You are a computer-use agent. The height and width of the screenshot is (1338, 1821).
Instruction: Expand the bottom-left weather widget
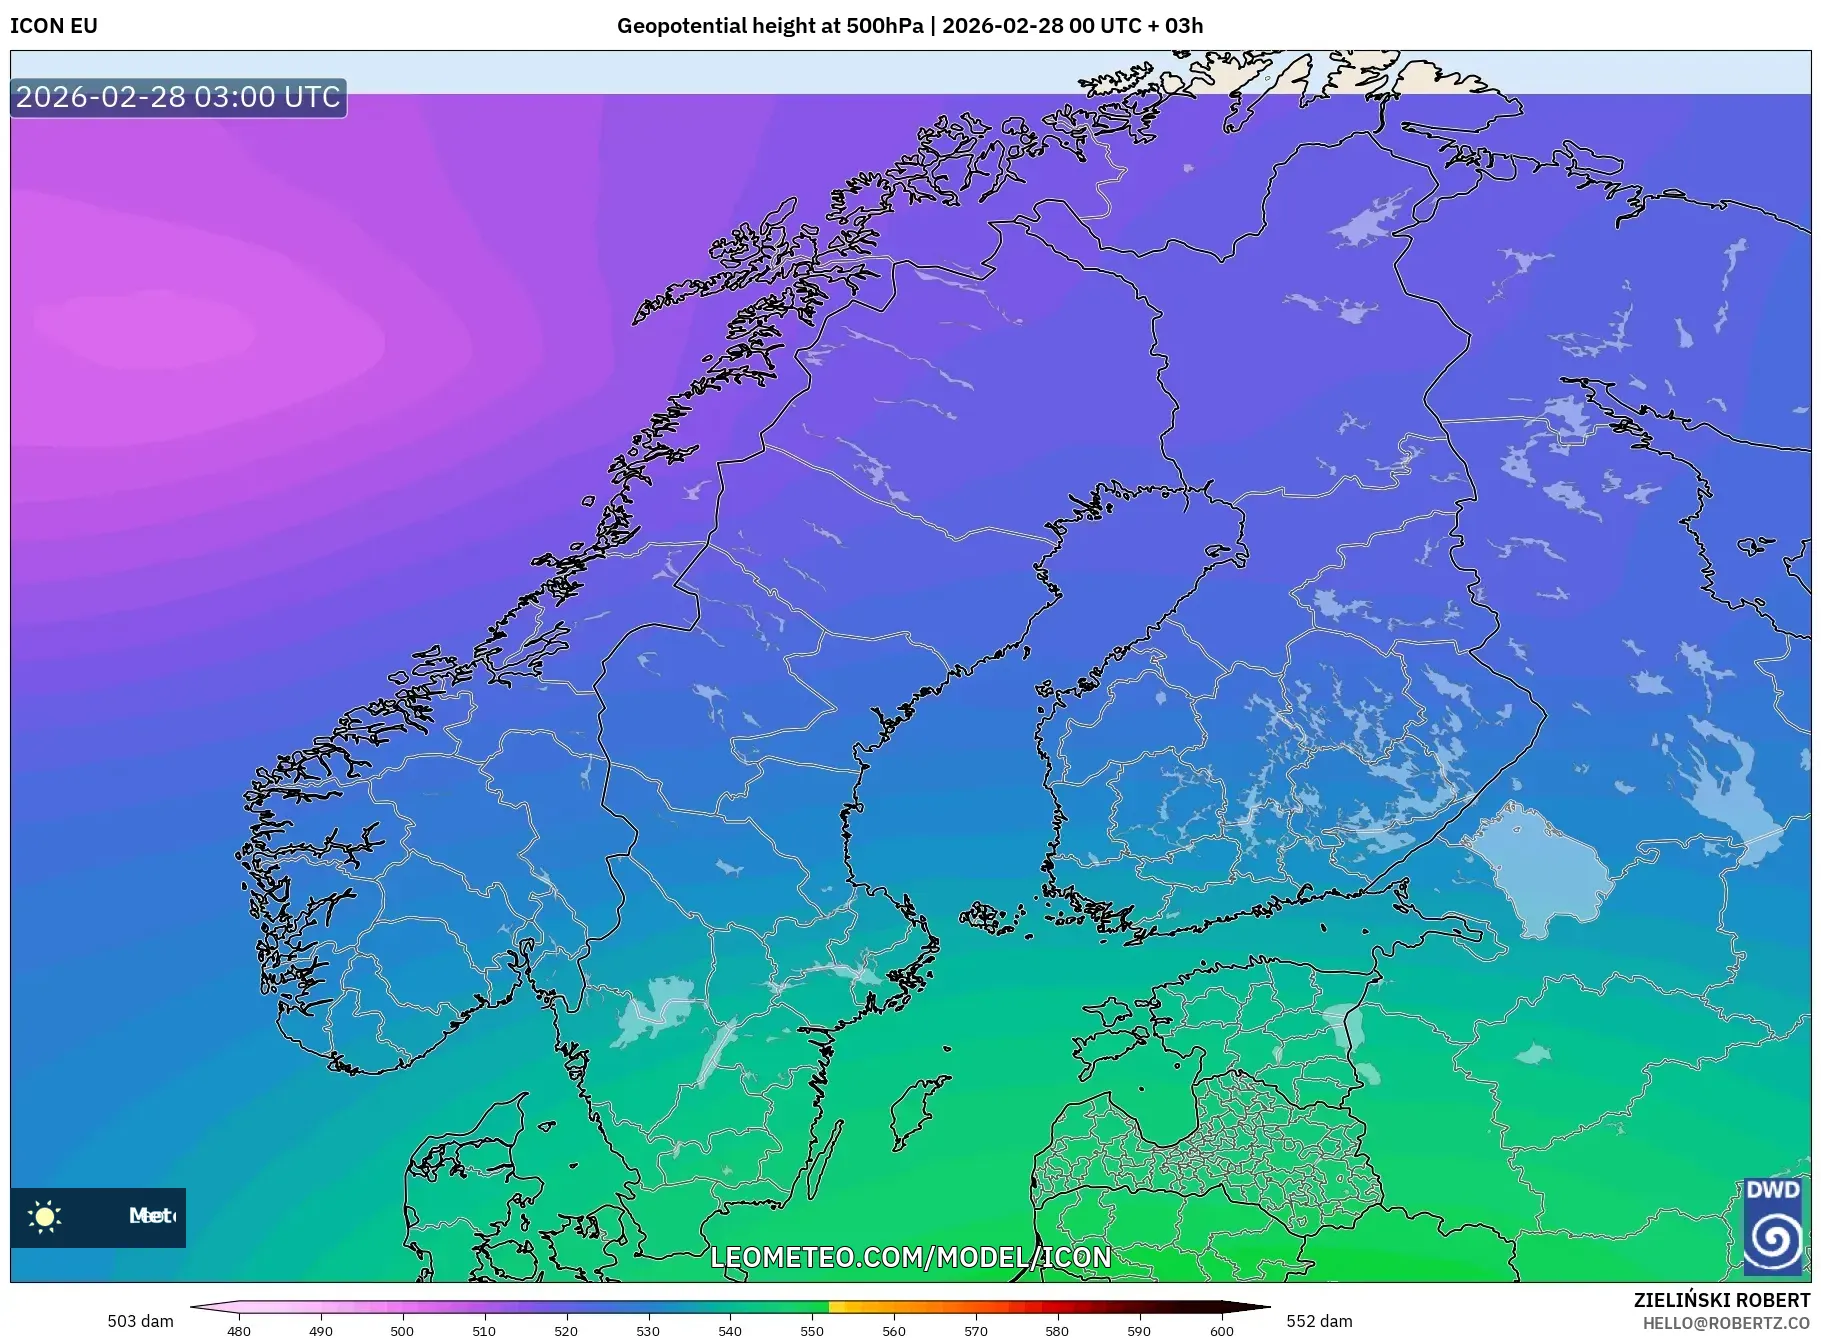coord(97,1217)
